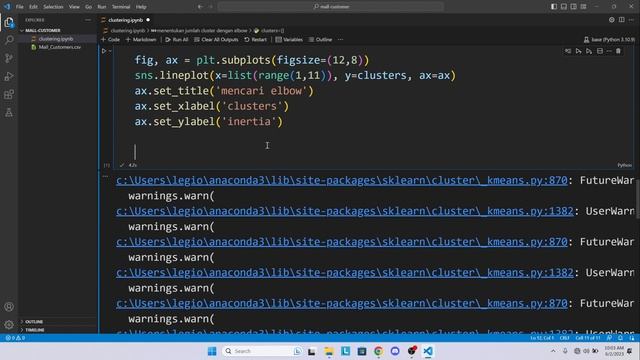Click the mall-customer command center search
The height and width of the screenshot is (360, 640).
[331, 7]
